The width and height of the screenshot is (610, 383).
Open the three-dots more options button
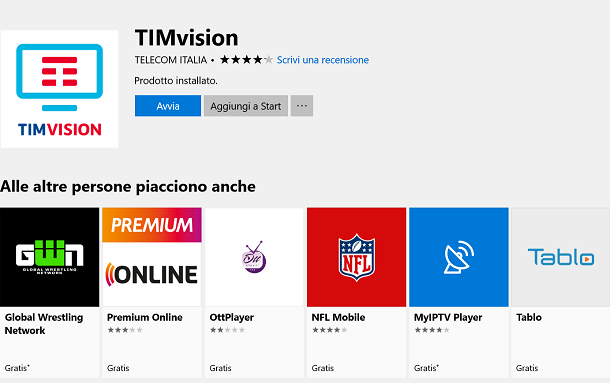click(x=301, y=106)
